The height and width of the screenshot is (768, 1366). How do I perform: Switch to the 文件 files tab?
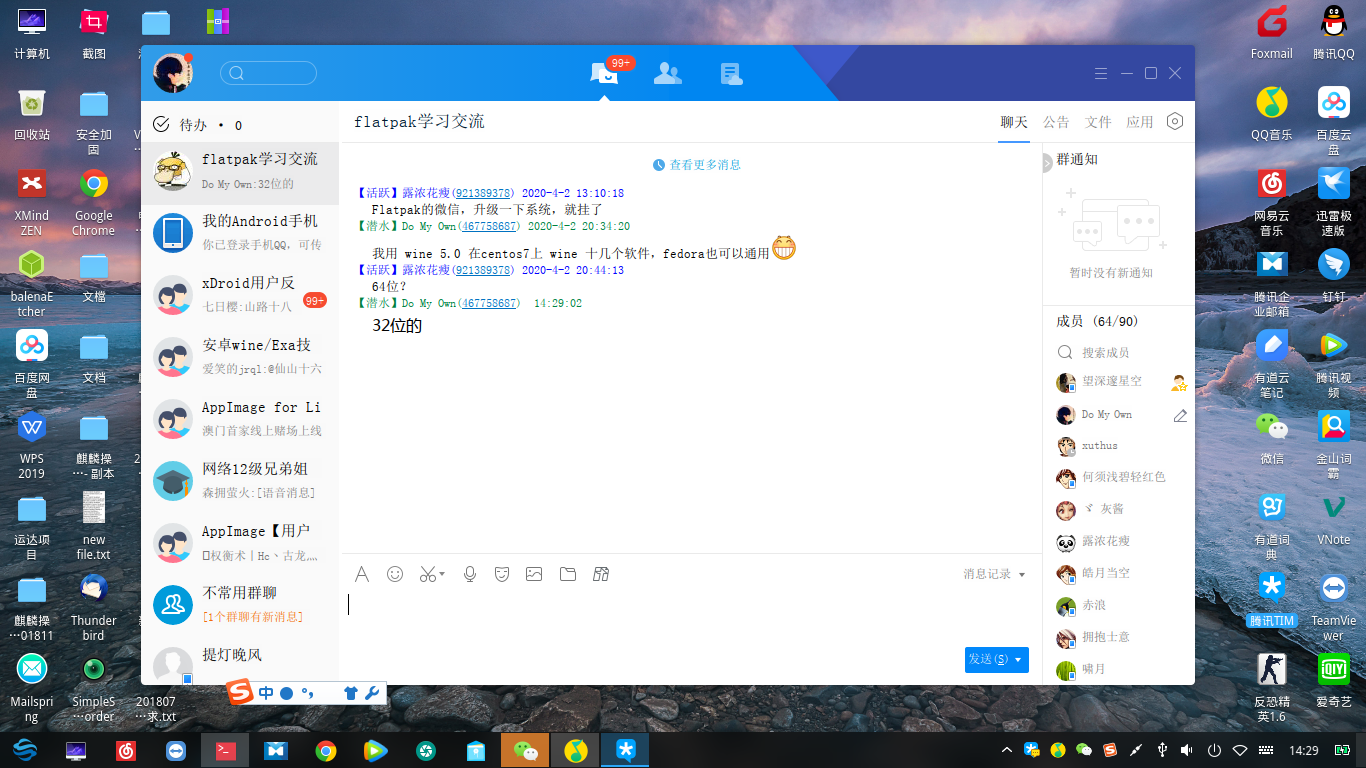point(1098,121)
